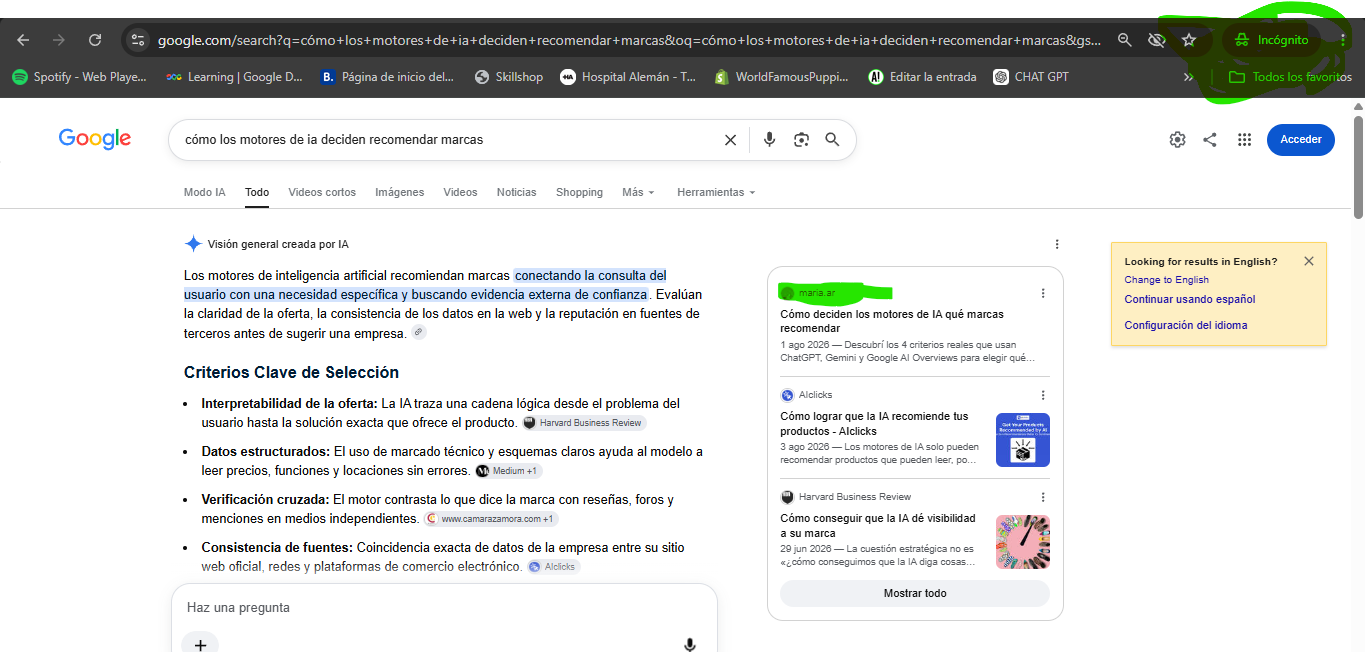This screenshot has width=1365, height=652.
Task: Open result Cómo lograr que la IA recomiende
Action: click(x=875, y=424)
